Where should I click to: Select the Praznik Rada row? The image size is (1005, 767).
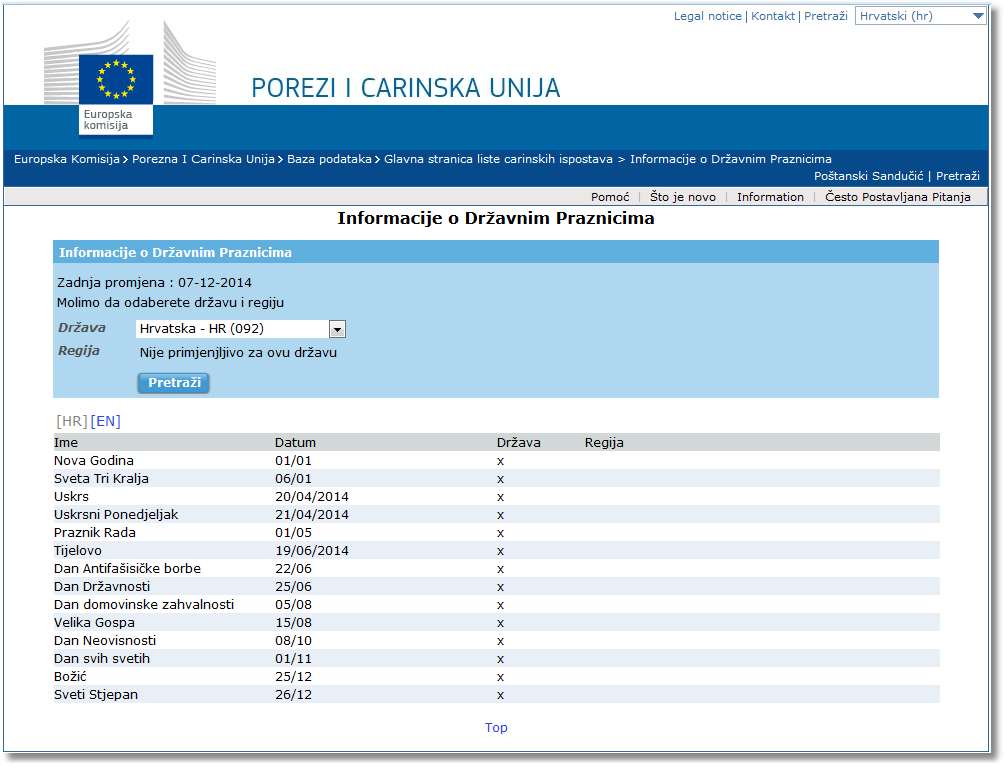497,532
